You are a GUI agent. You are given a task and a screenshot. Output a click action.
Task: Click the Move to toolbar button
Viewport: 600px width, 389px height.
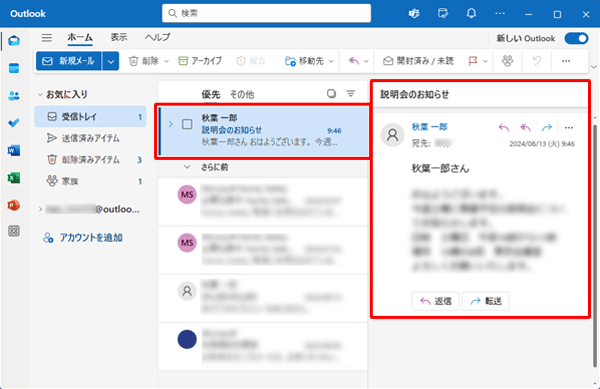coord(304,61)
